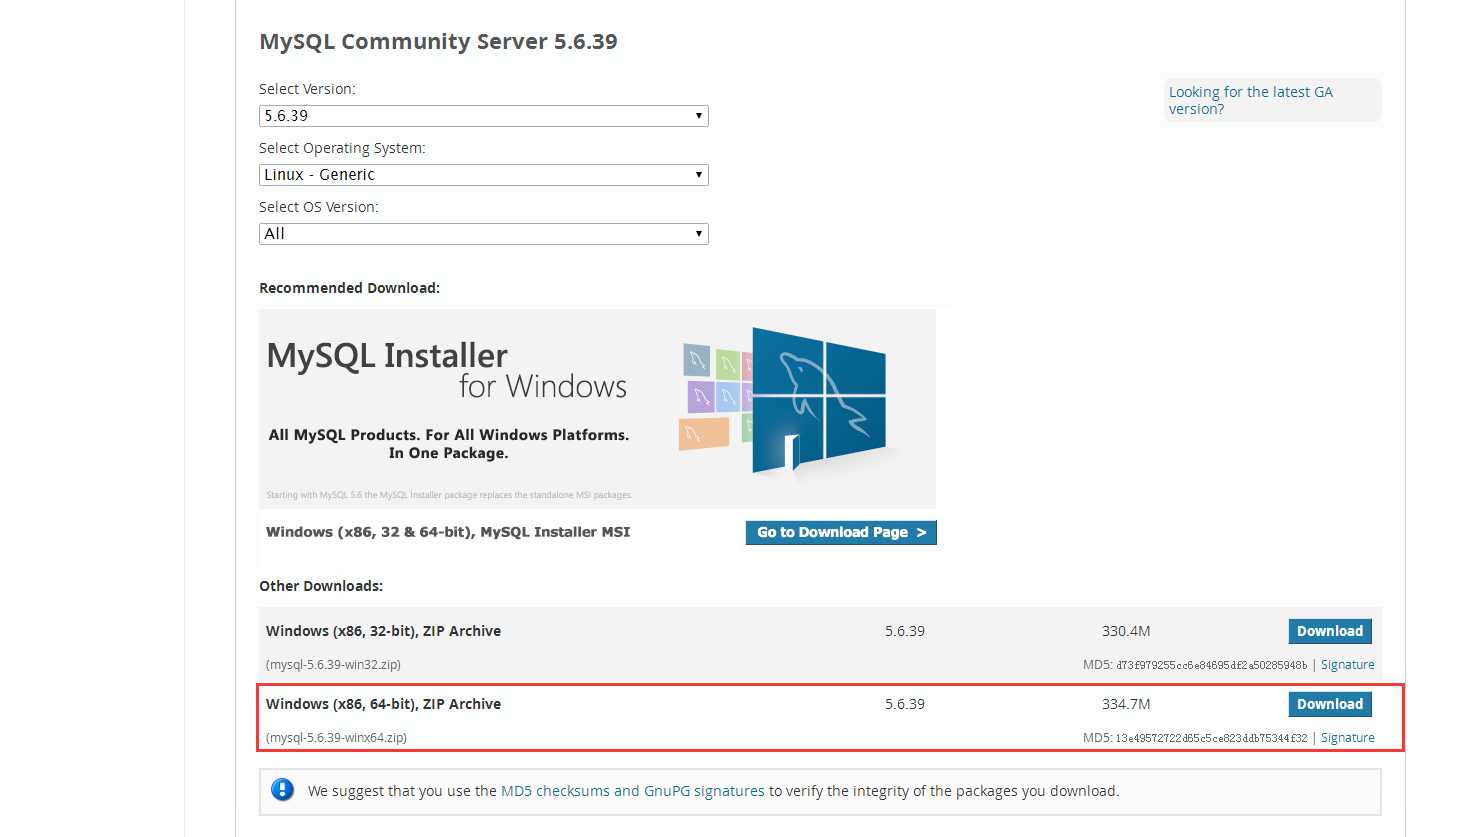Open the Select Operating System dropdown
Image resolution: width=1457 pixels, height=837 pixels.
[x=483, y=175]
